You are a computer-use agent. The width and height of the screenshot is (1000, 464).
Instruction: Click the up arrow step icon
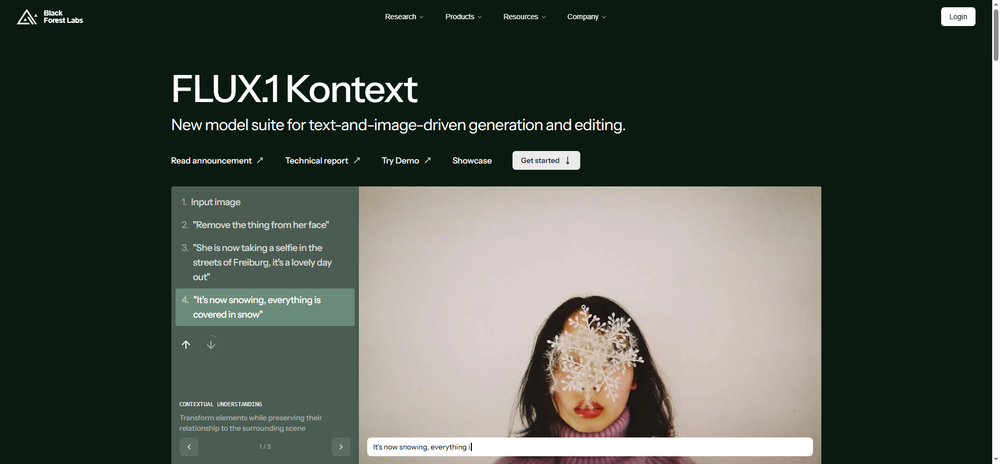coord(186,345)
